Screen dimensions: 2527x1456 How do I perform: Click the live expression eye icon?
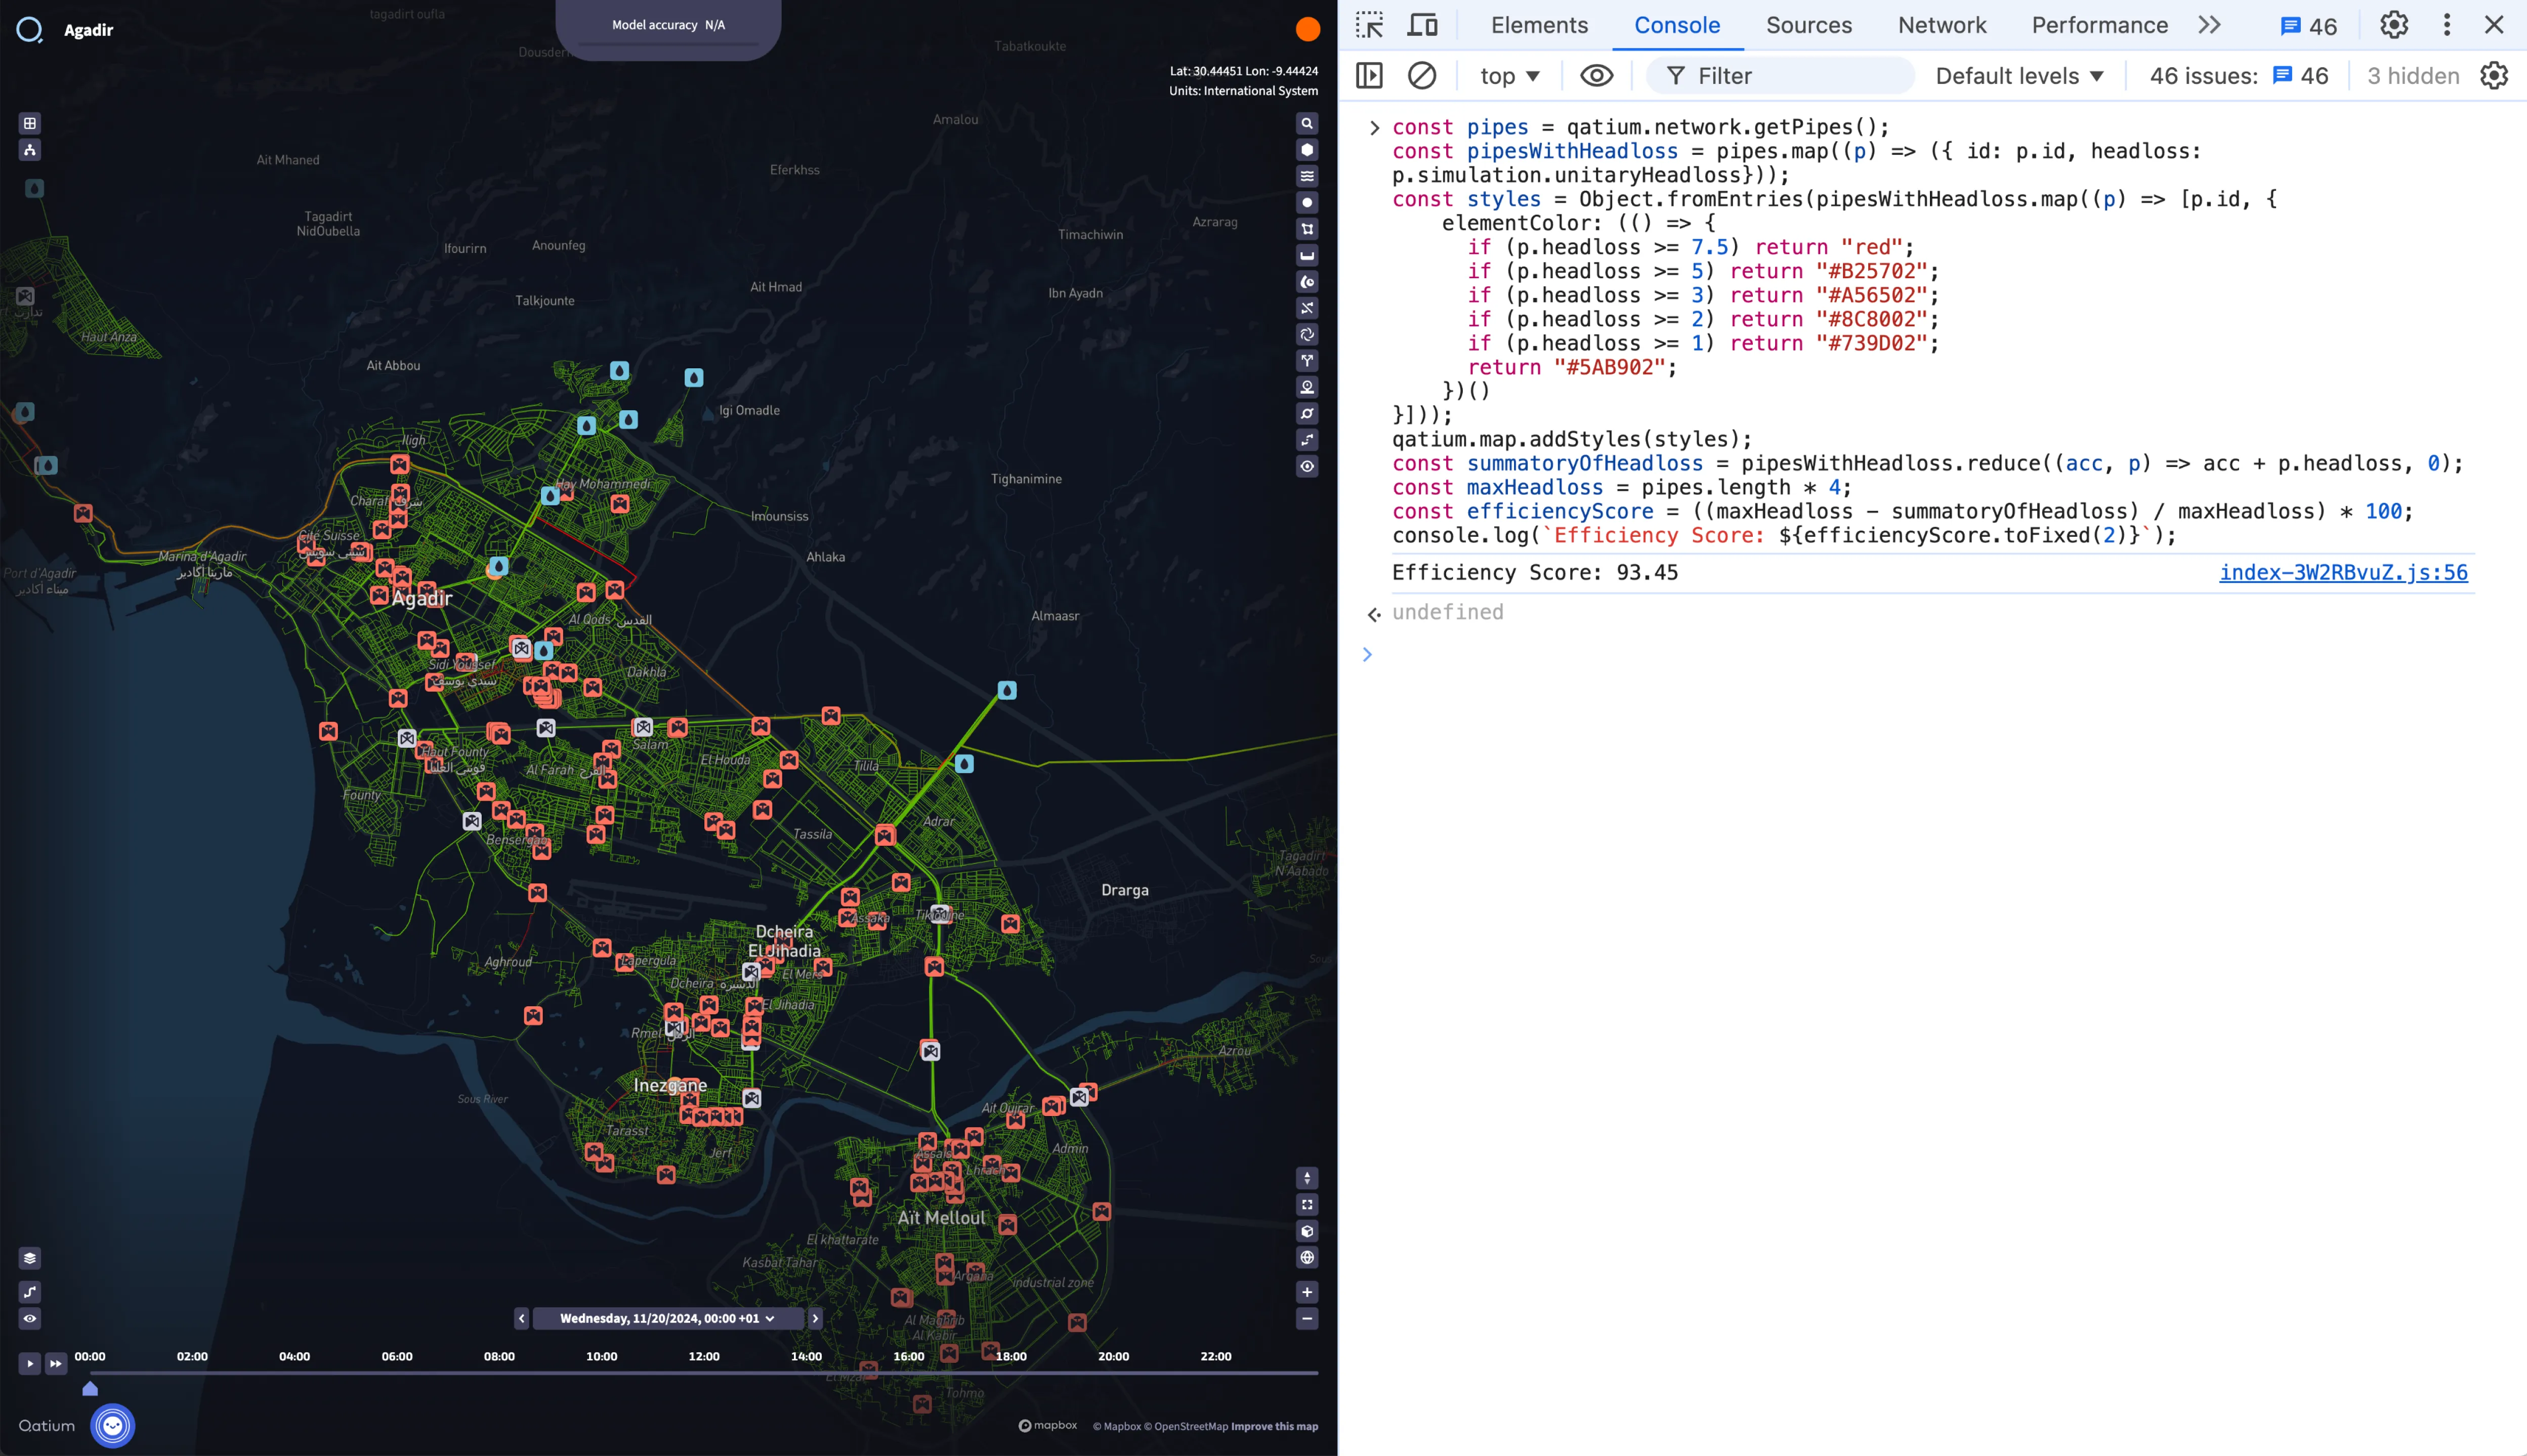pyautogui.click(x=1596, y=76)
